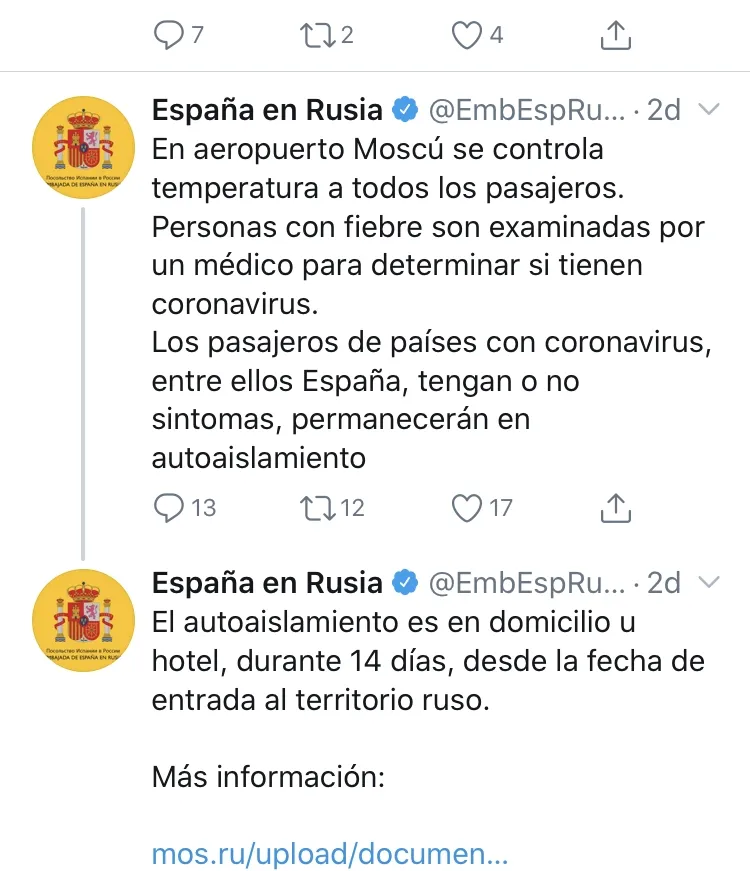The image size is (750, 871).
Task: Open options chevron on the airport tweet
Action: click(708, 109)
